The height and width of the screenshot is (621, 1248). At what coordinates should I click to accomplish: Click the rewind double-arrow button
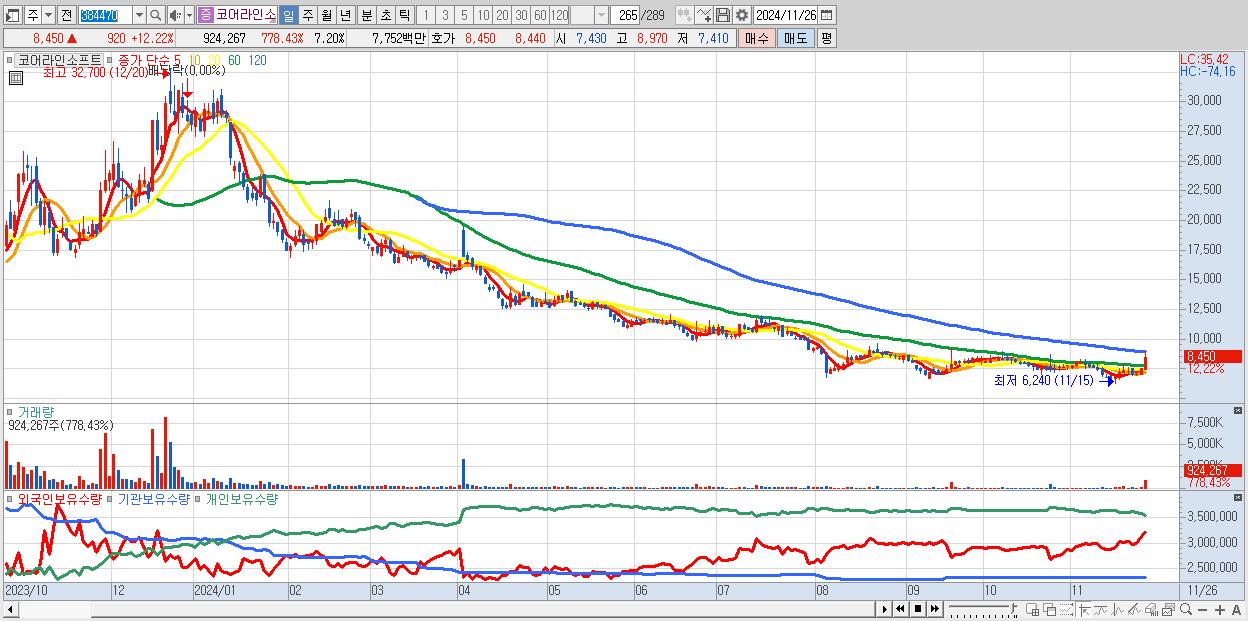click(x=901, y=609)
